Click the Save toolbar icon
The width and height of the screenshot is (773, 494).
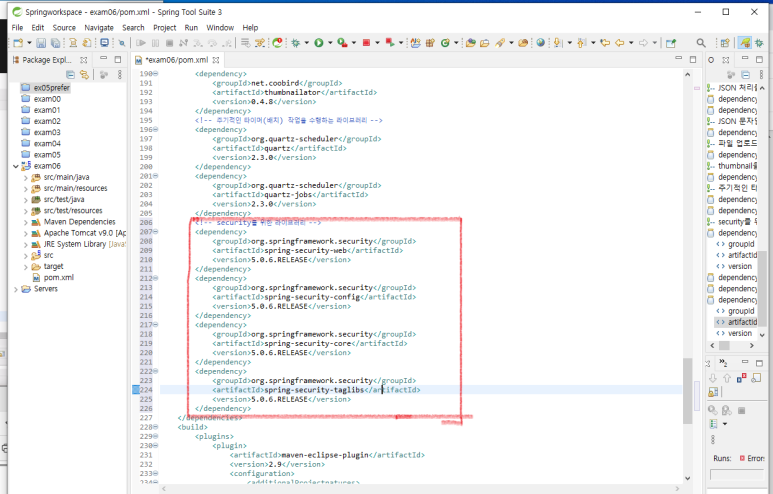tap(41, 43)
